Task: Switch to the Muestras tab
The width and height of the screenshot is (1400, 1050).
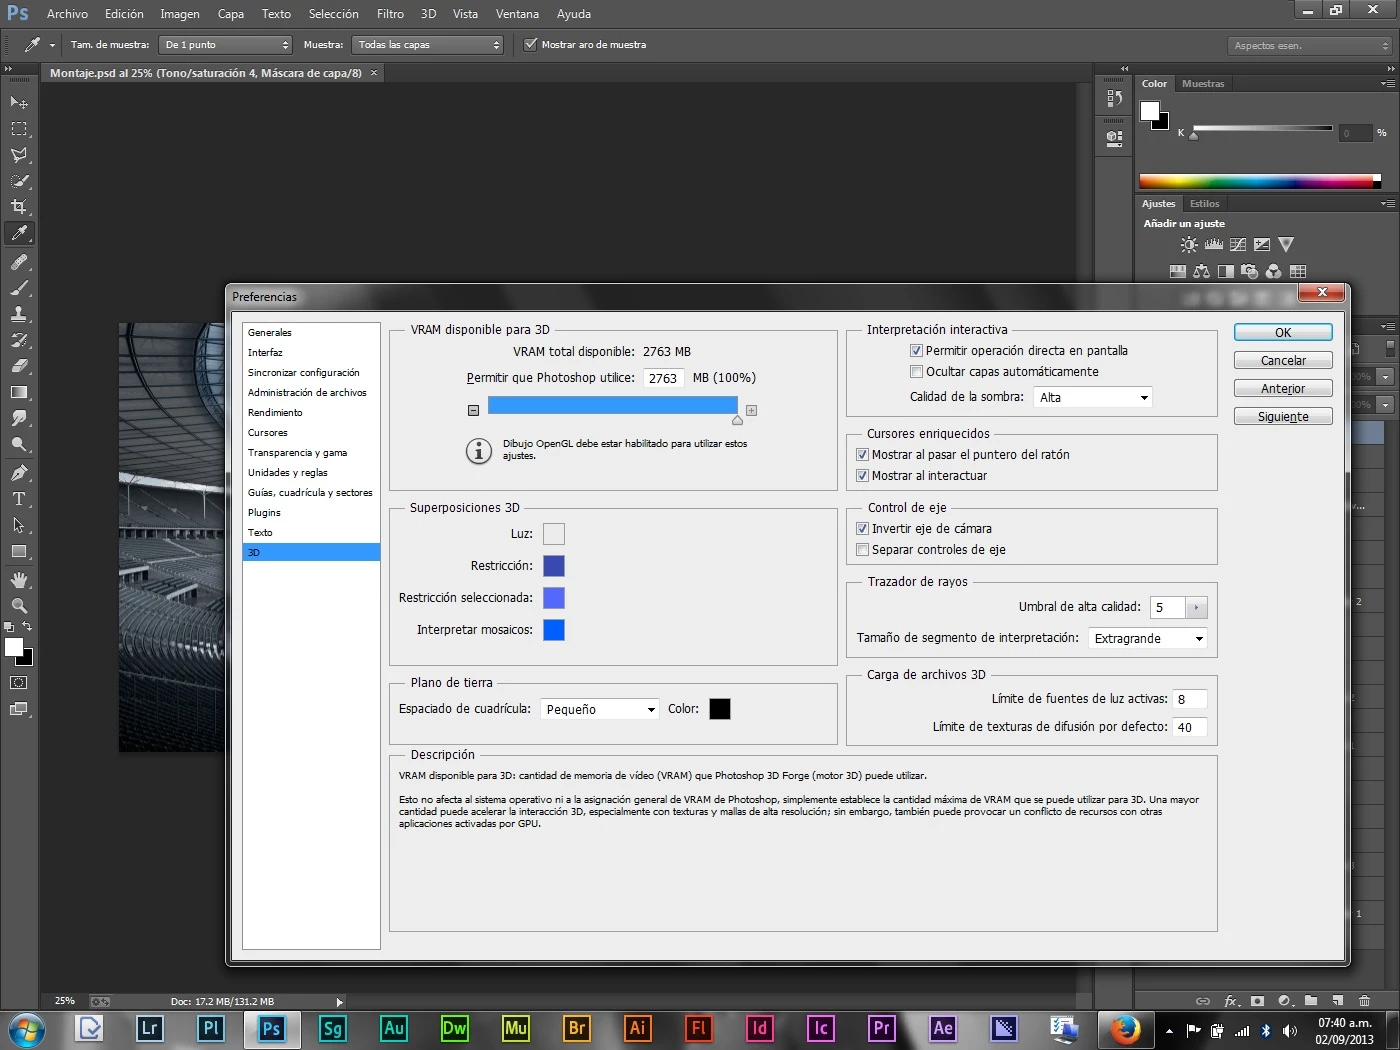Action: point(1203,84)
